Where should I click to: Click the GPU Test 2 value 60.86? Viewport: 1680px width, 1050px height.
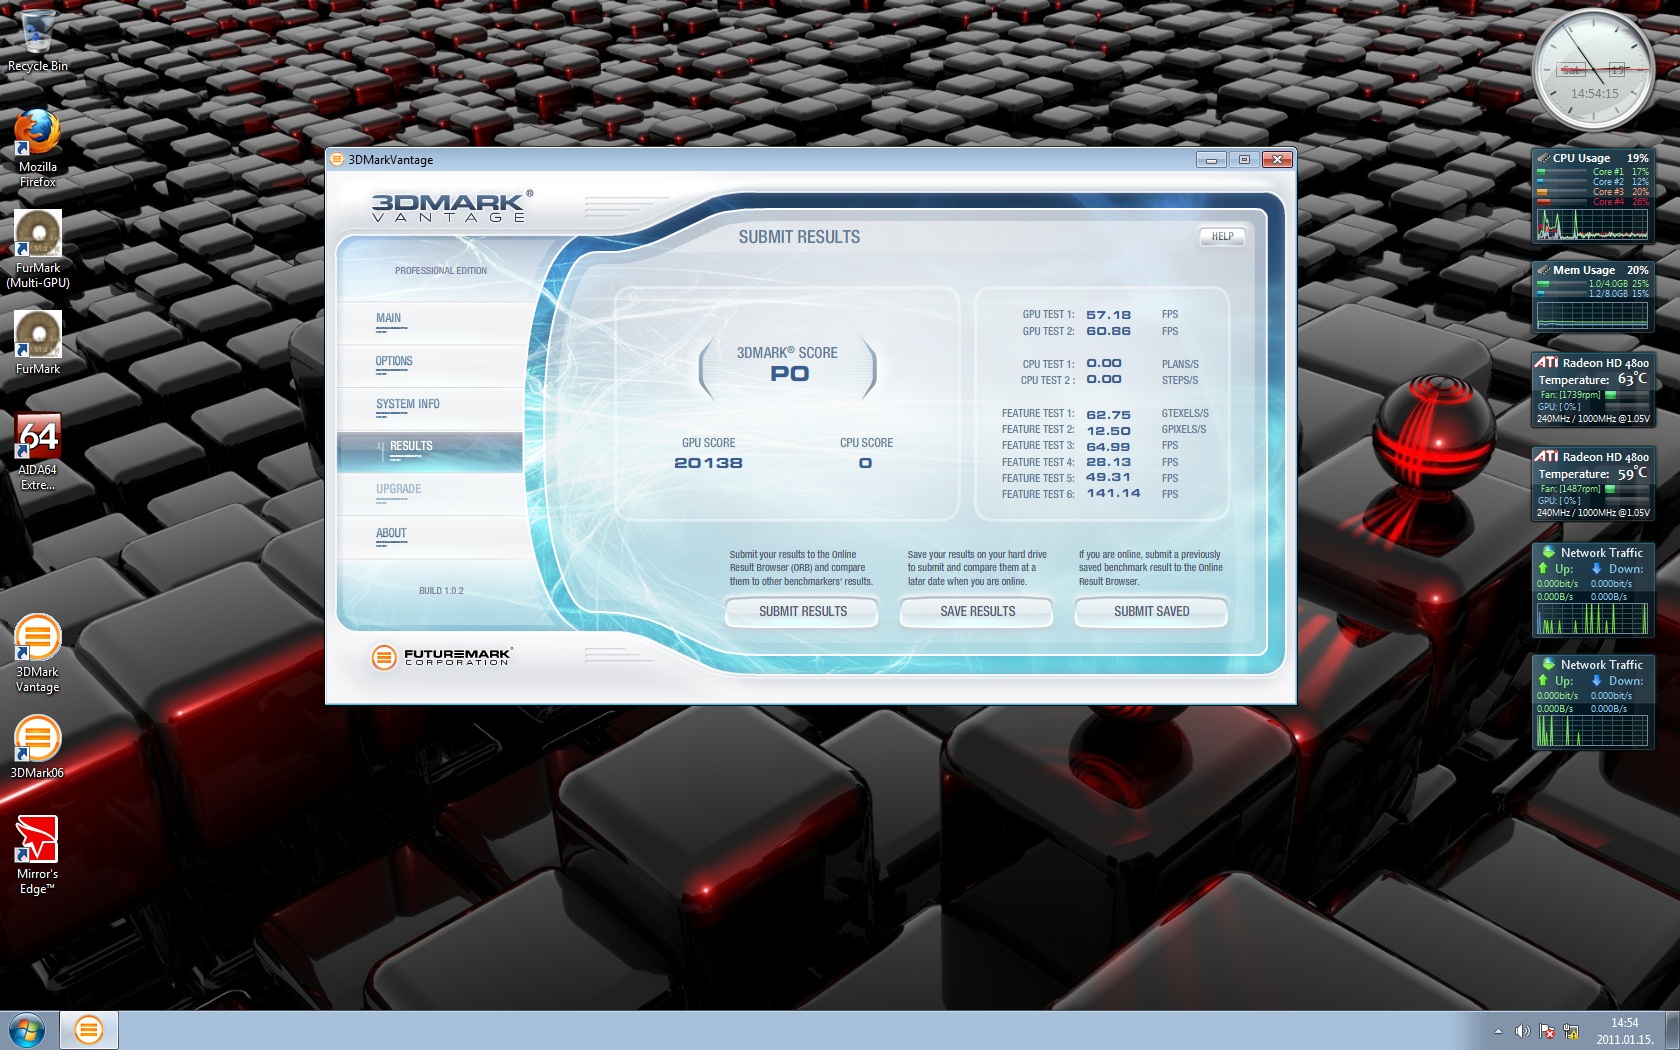1108,331
